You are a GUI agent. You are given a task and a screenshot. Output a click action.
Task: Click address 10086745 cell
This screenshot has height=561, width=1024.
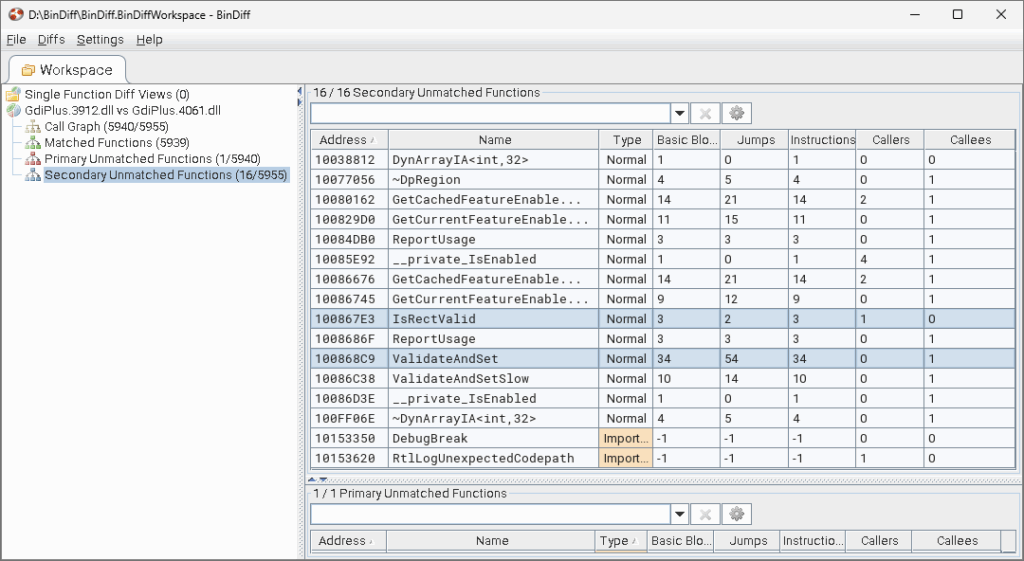349,299
